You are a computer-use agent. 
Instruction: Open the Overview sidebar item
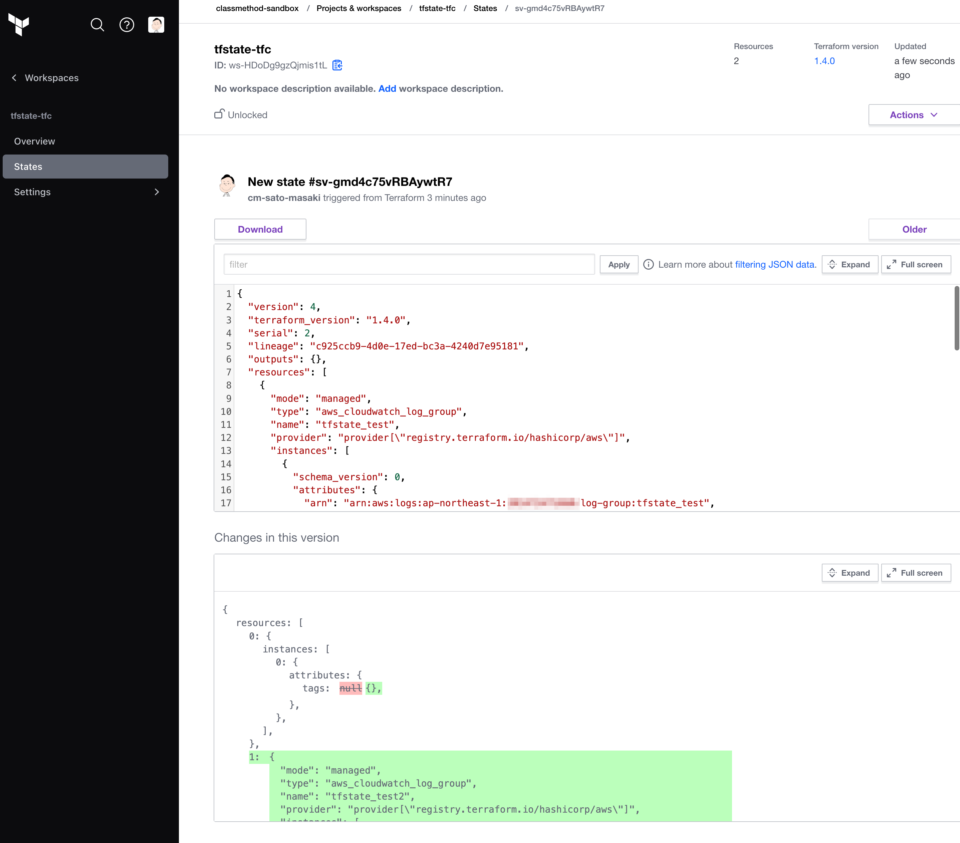click(x=85, y=141)
